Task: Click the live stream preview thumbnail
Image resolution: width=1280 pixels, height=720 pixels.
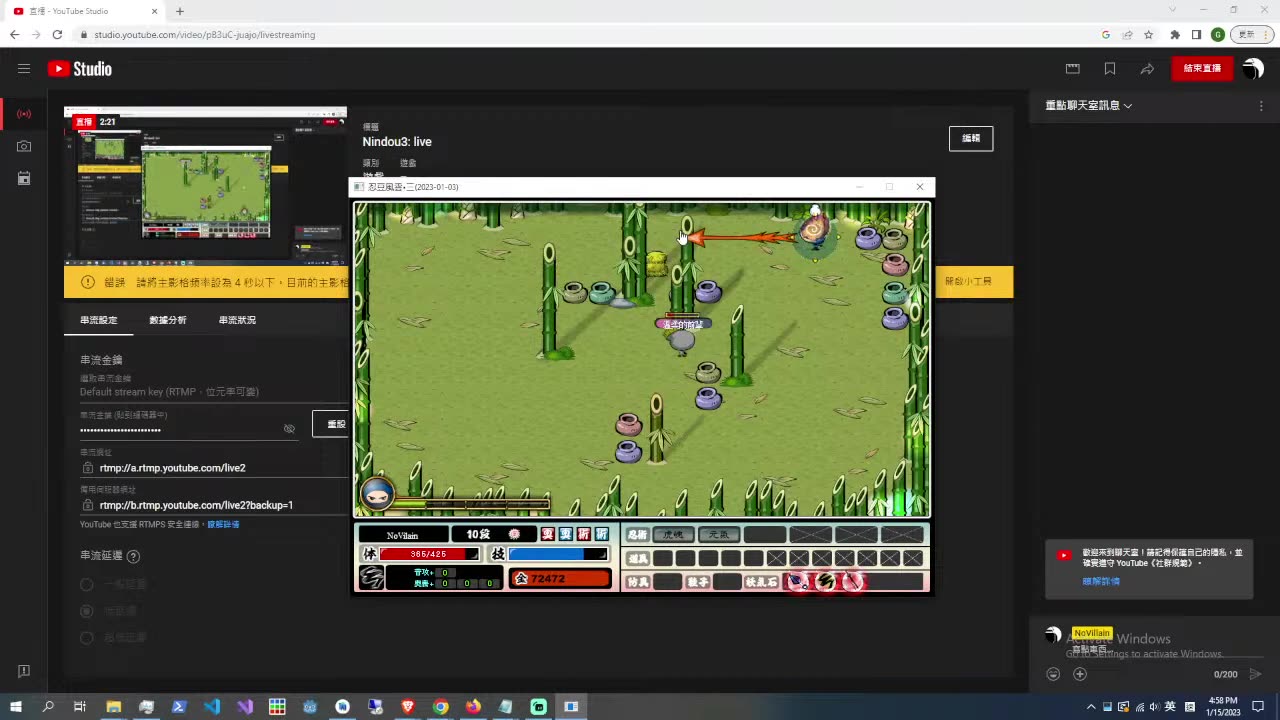Action: [205, 185]
